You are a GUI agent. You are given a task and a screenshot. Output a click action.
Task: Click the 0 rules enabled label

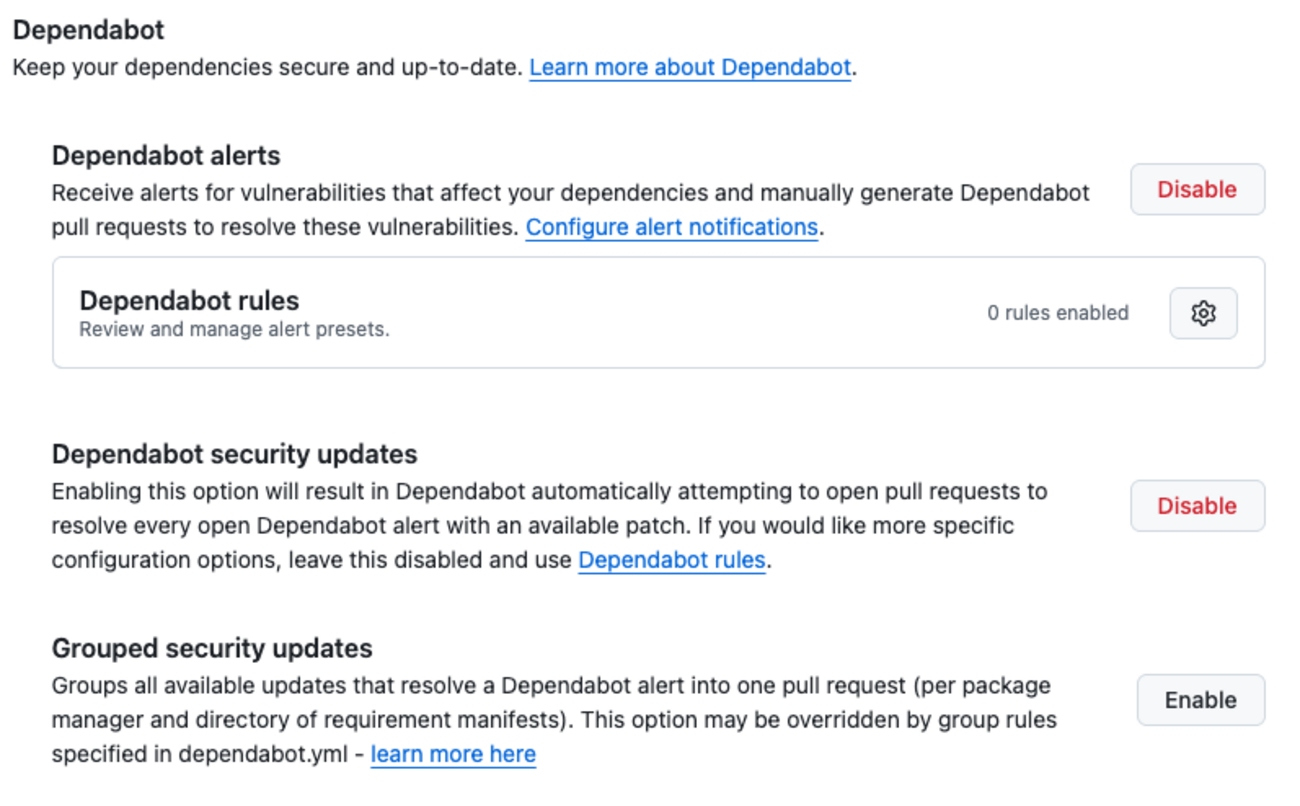(1058, 313)
